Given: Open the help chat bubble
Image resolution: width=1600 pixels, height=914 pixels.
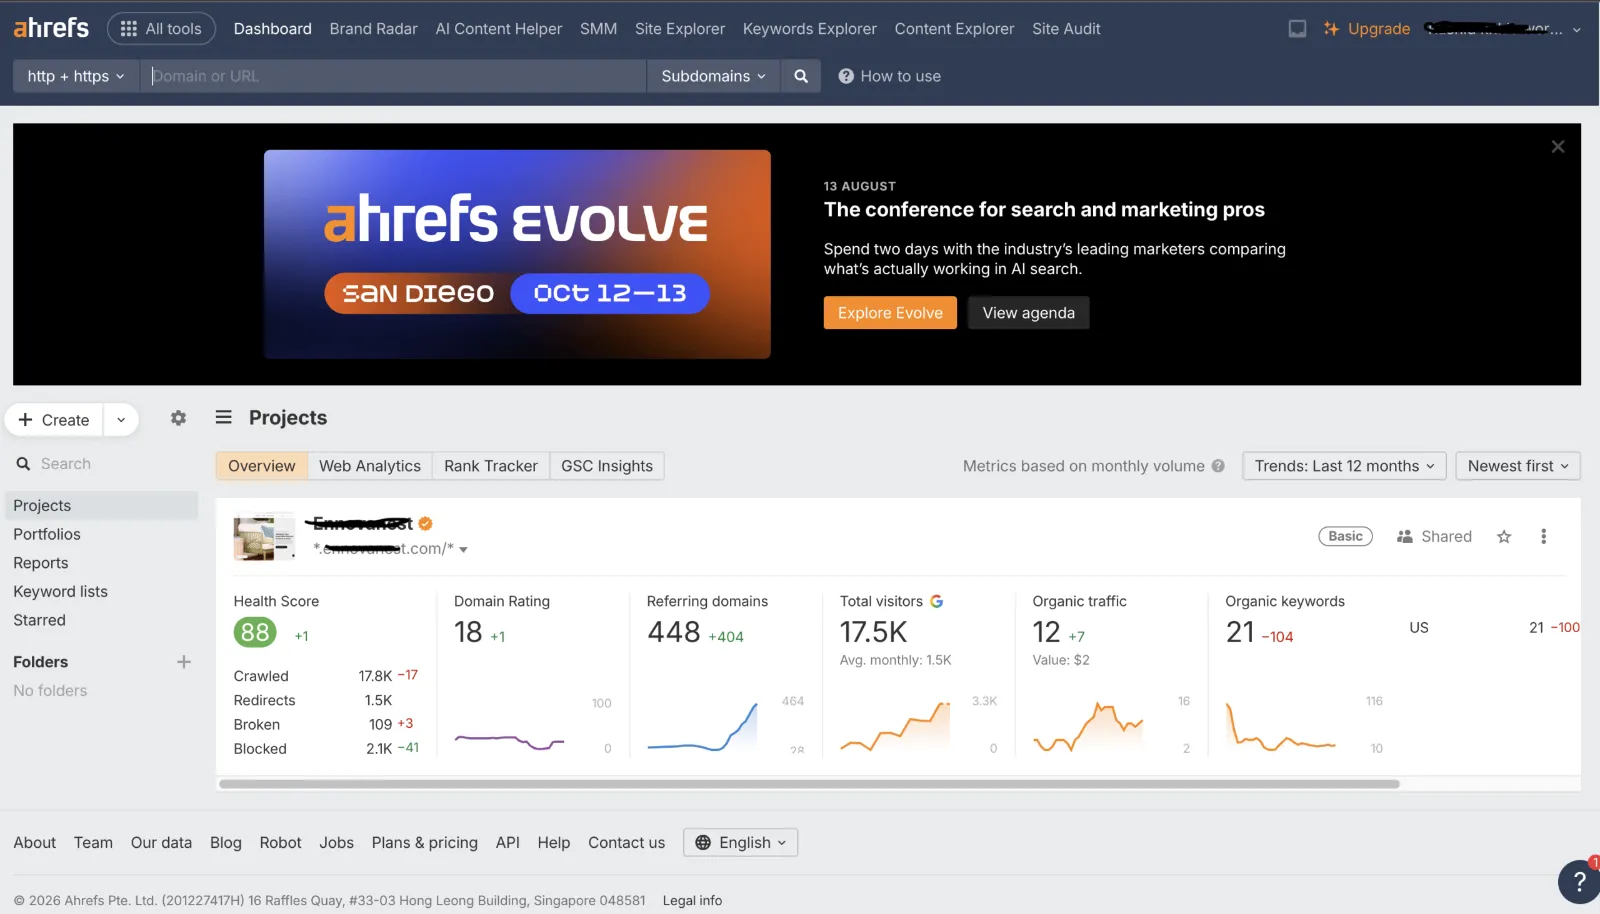Looking at the screenshot, I should point(1579,881).
